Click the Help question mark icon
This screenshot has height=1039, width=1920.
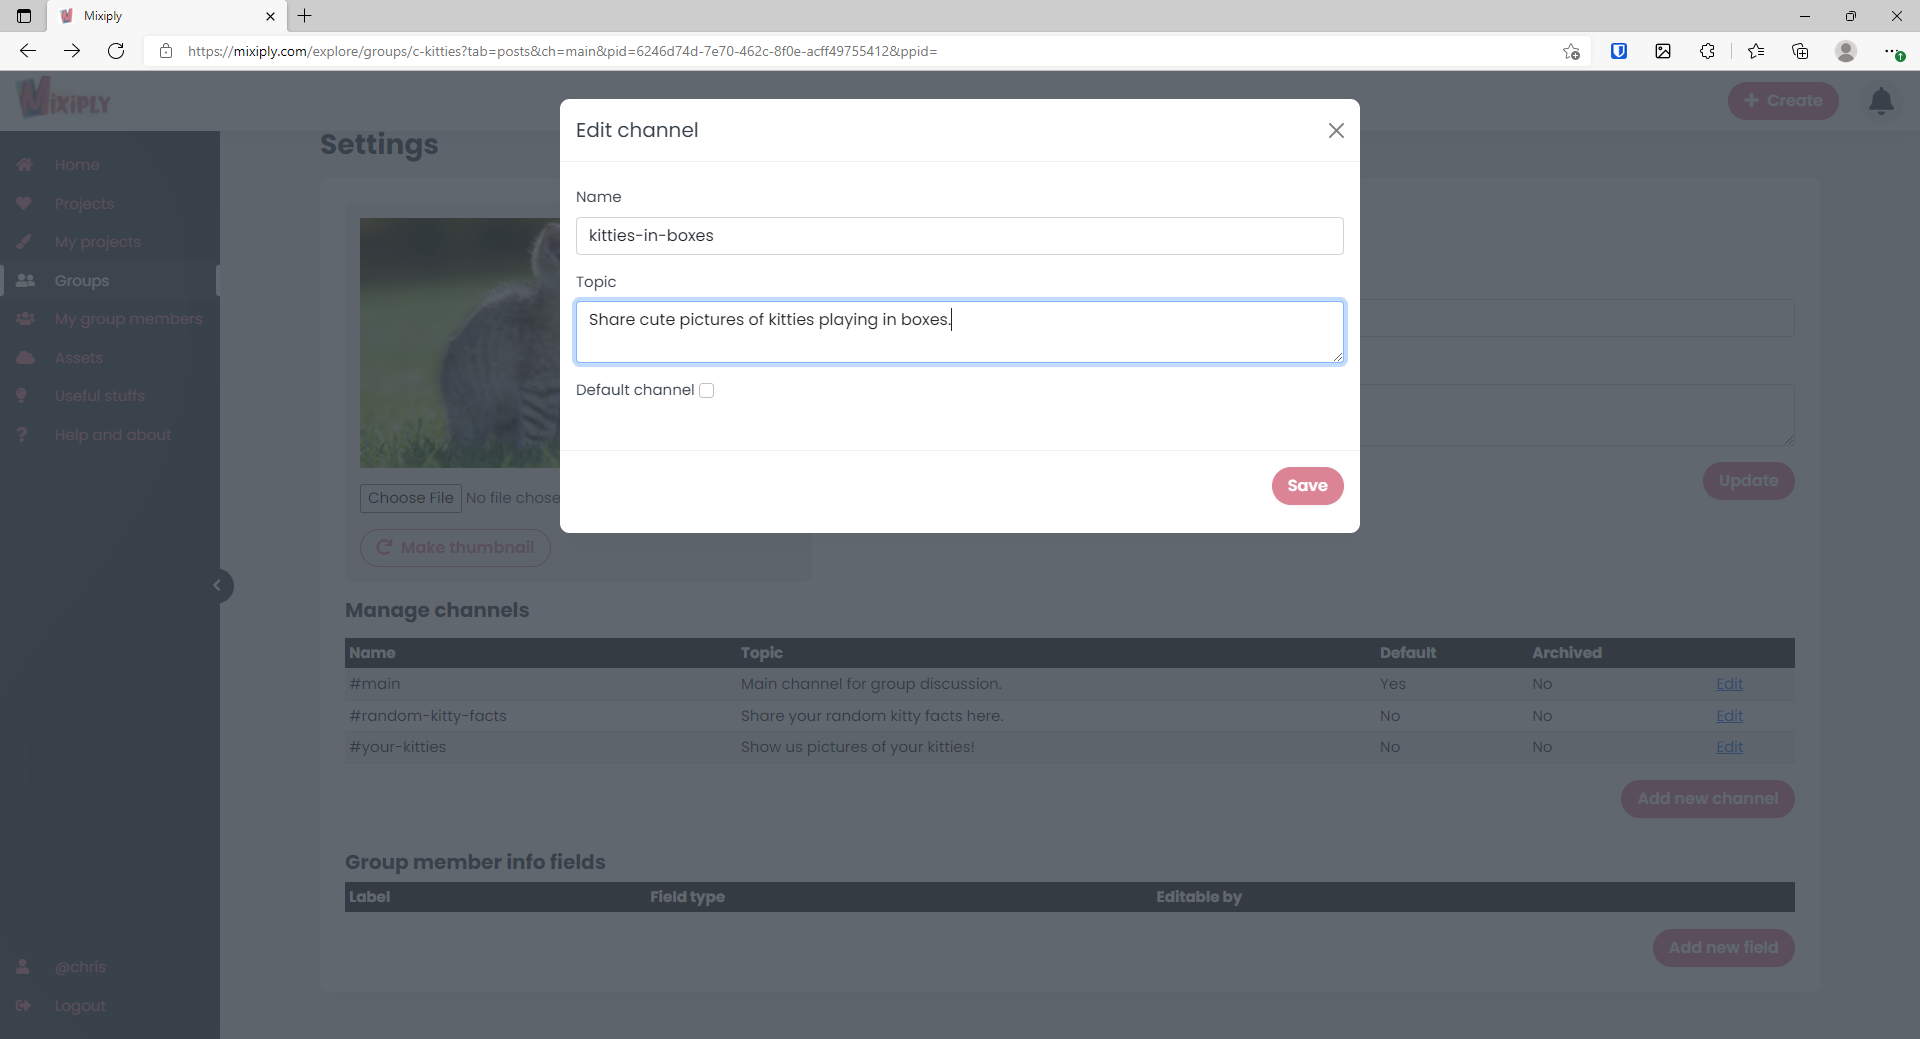point(22,435)
